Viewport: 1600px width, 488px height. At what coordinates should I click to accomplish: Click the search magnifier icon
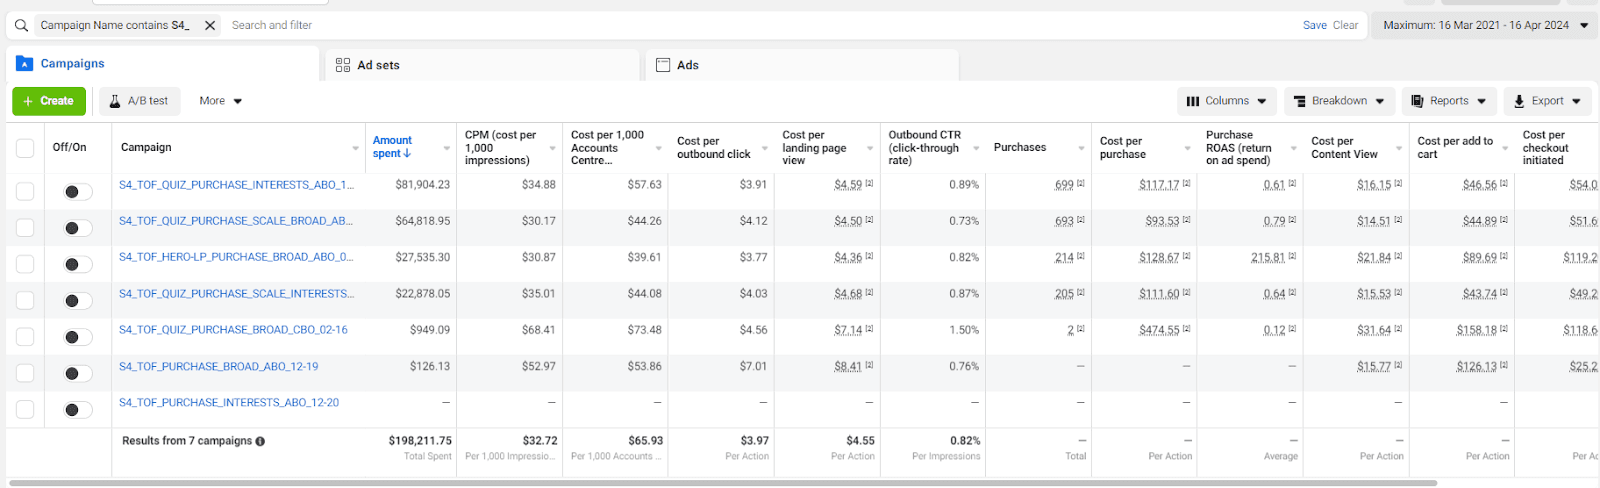coord(21,26)
